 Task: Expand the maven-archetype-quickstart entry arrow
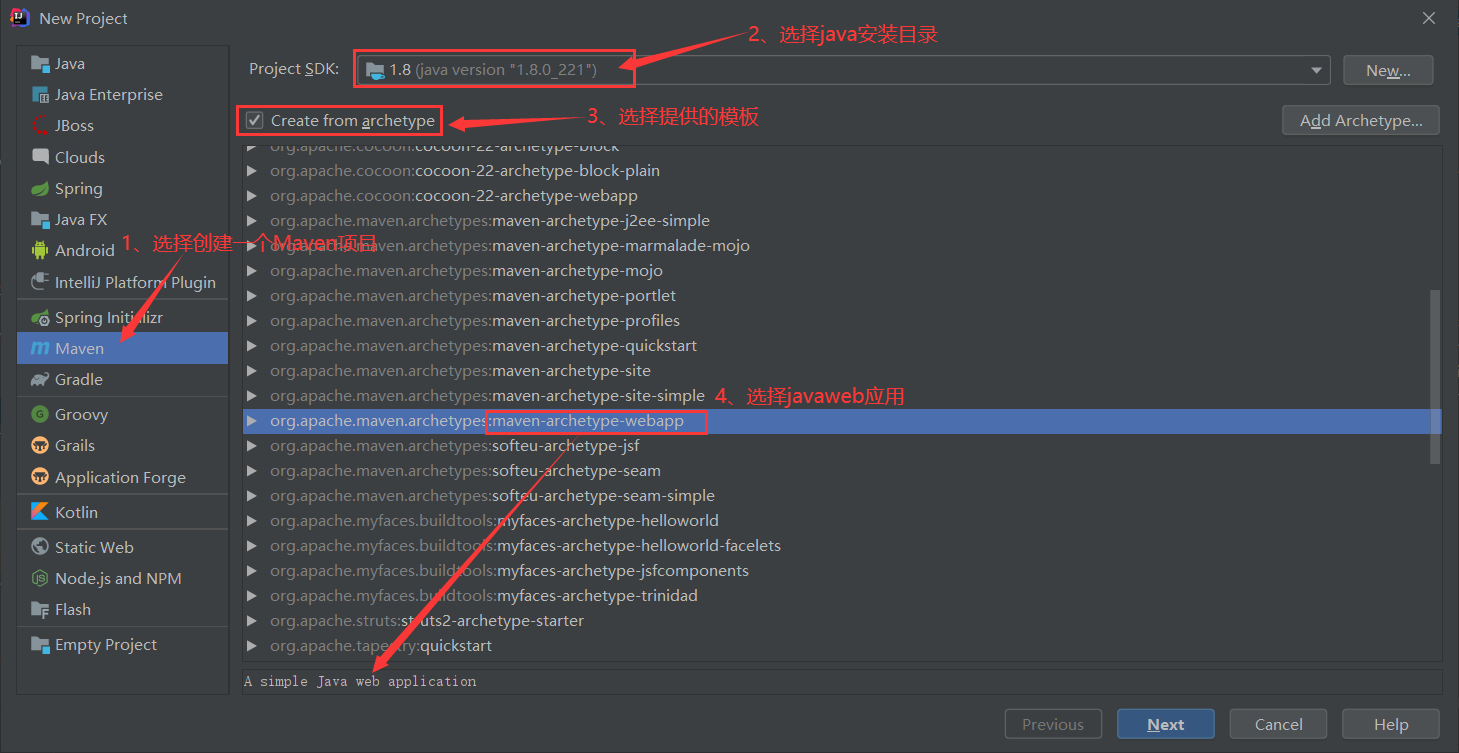point(252,346)
